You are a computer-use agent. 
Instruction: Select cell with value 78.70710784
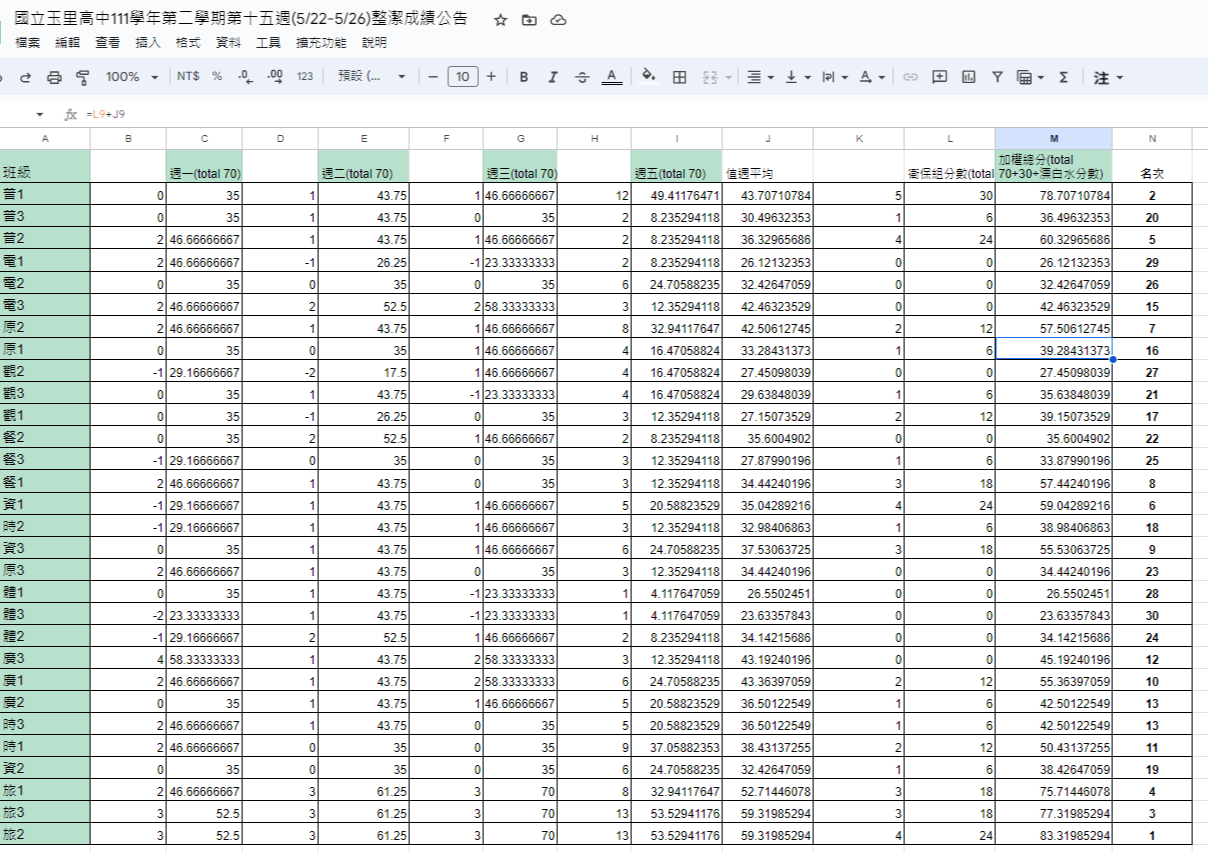pos(1053,196)
